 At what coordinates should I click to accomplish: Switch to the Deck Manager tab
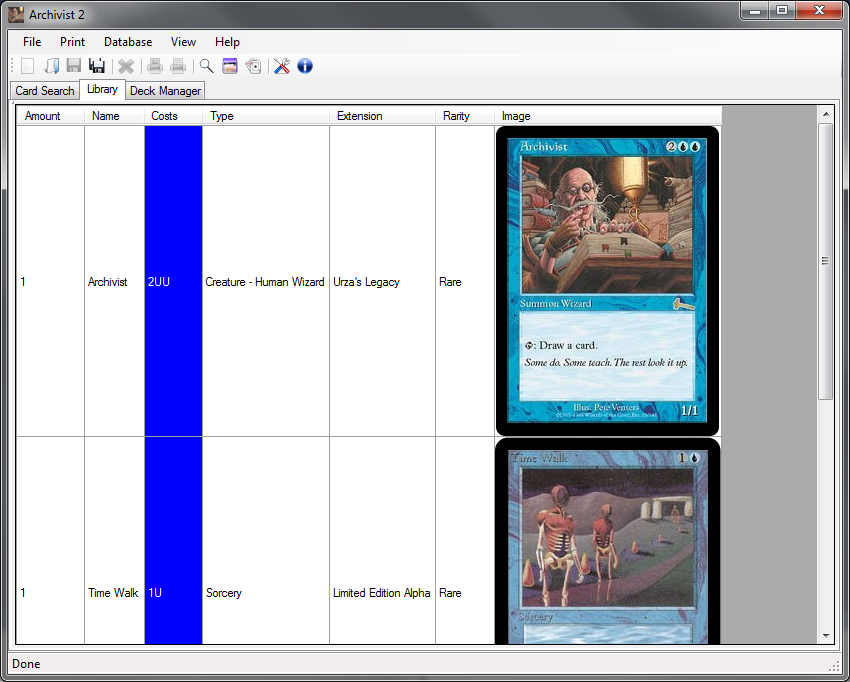coord(165,91)
